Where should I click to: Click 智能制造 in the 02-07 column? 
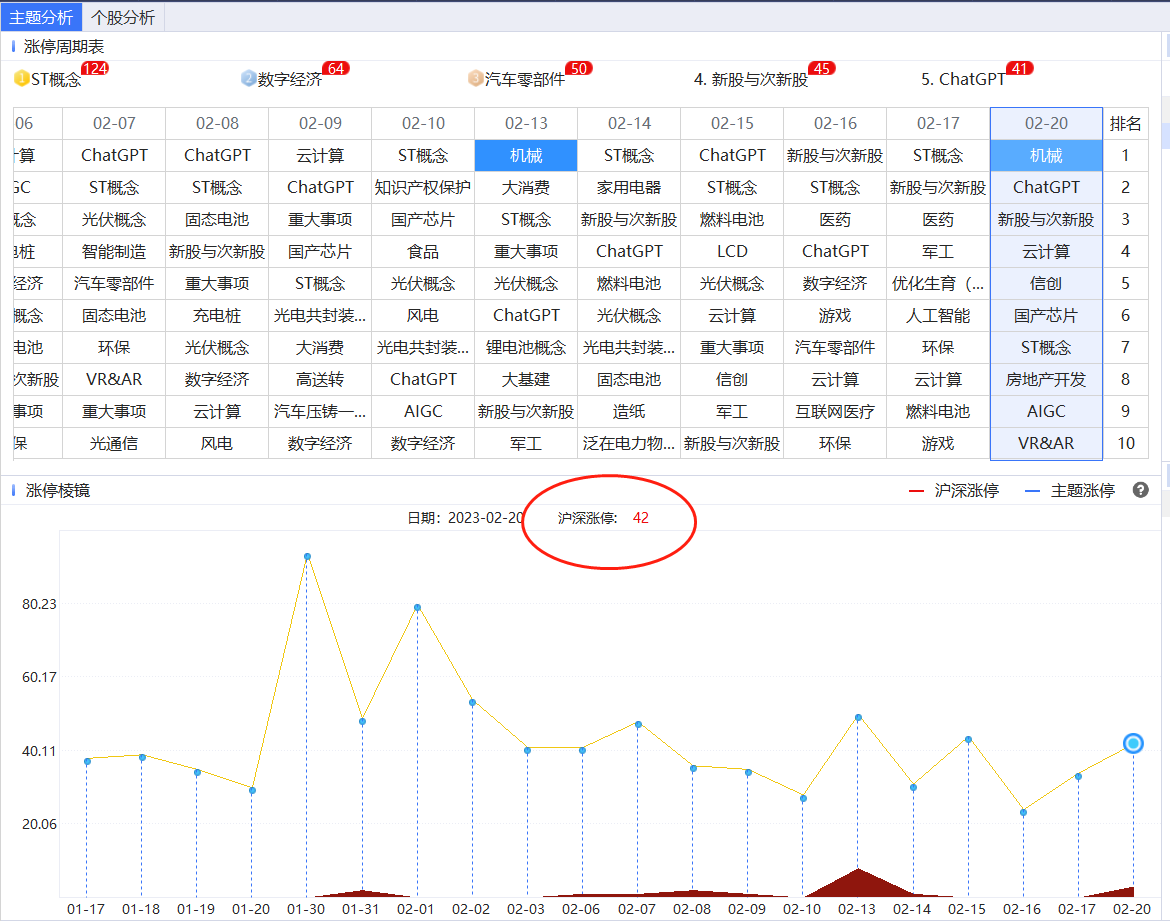114,252
